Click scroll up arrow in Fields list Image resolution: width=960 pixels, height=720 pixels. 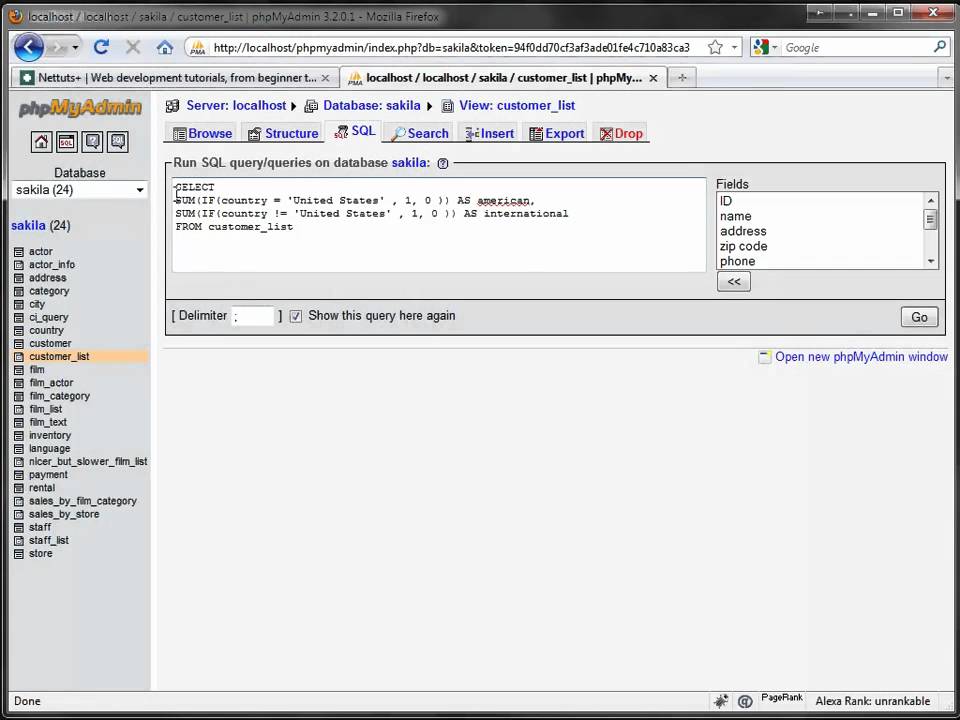coord(931,200)
